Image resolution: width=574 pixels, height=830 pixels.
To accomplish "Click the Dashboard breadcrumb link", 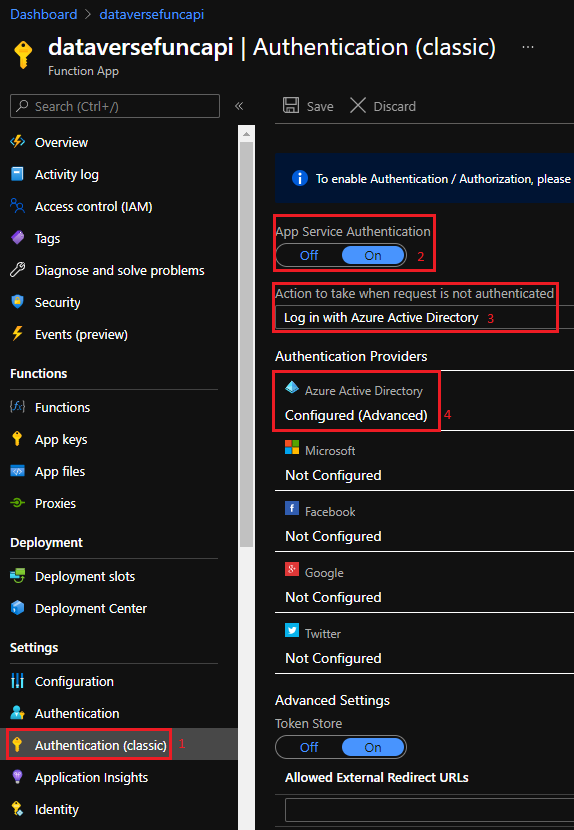I will (x=43, y=14).
